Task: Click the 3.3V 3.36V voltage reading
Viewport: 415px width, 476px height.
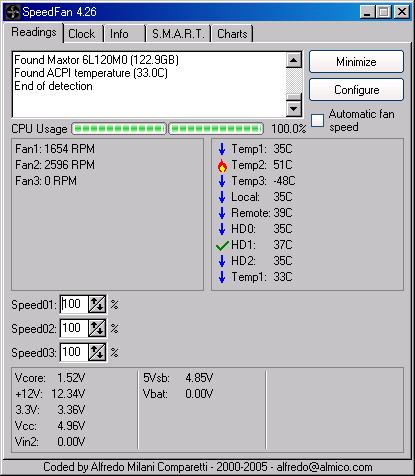Action: pyautogui.click(x=50, y=410)
